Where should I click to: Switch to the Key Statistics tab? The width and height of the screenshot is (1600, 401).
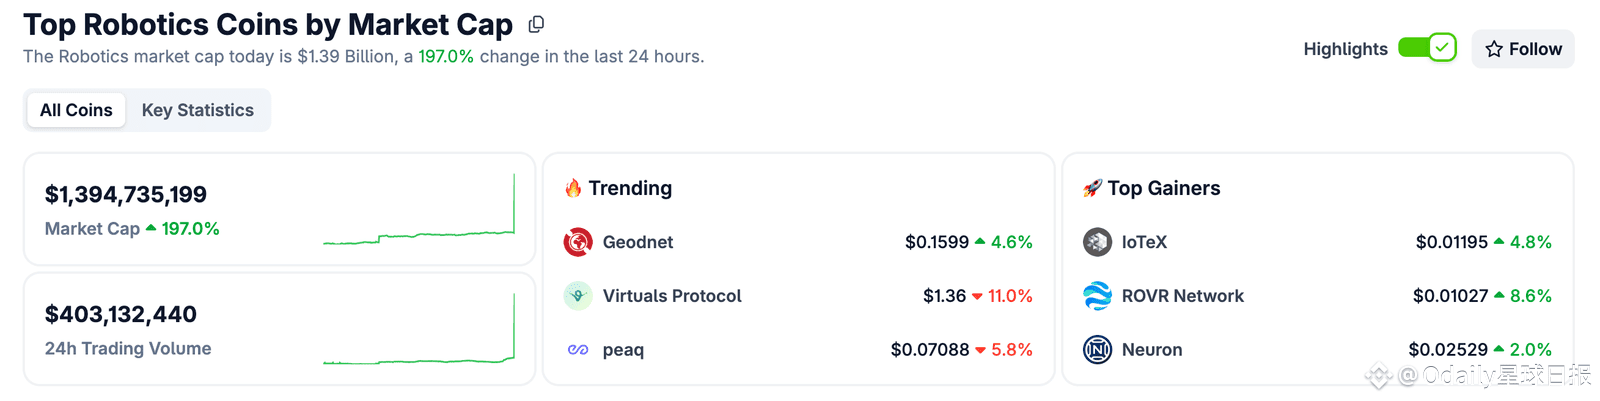(x=198, y=110)
